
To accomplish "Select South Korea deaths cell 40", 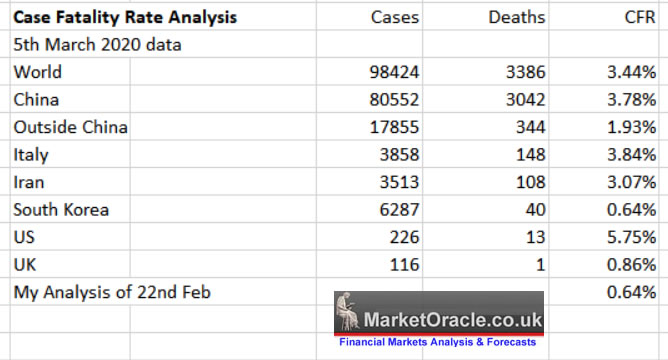I will tap(486, 210).
